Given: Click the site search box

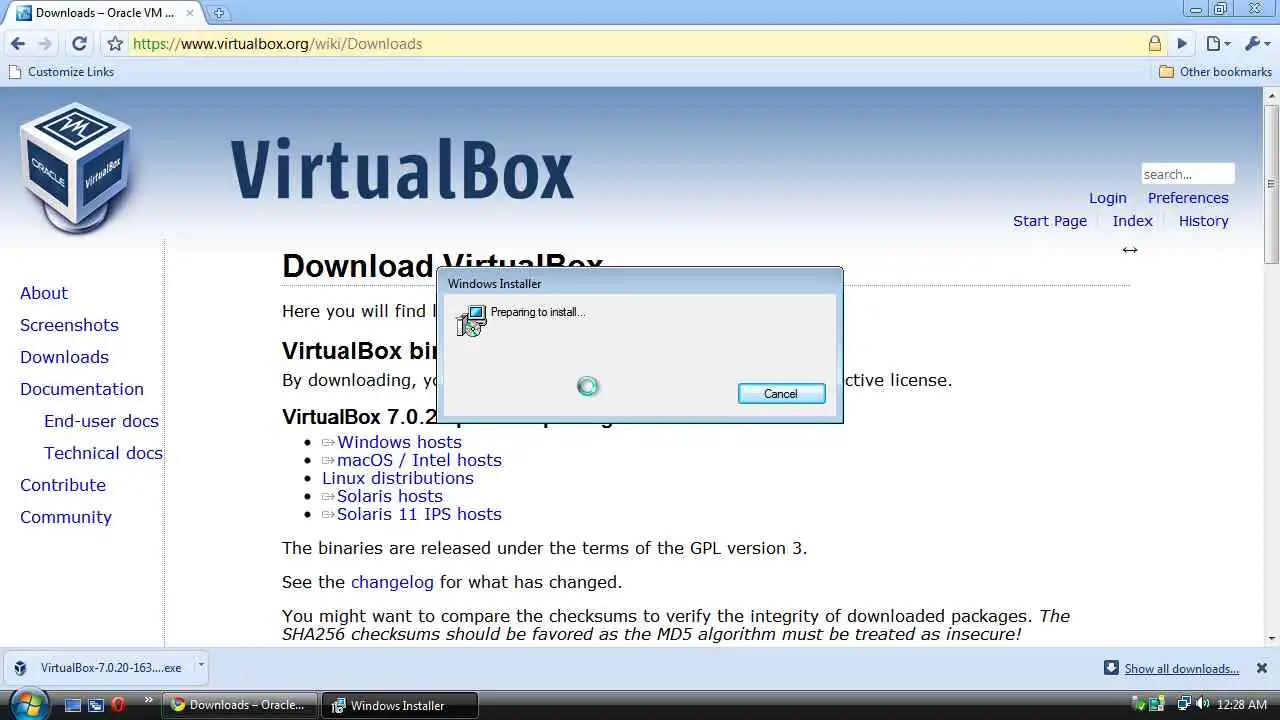Looking at the screenshot, I should (1188, 174).
